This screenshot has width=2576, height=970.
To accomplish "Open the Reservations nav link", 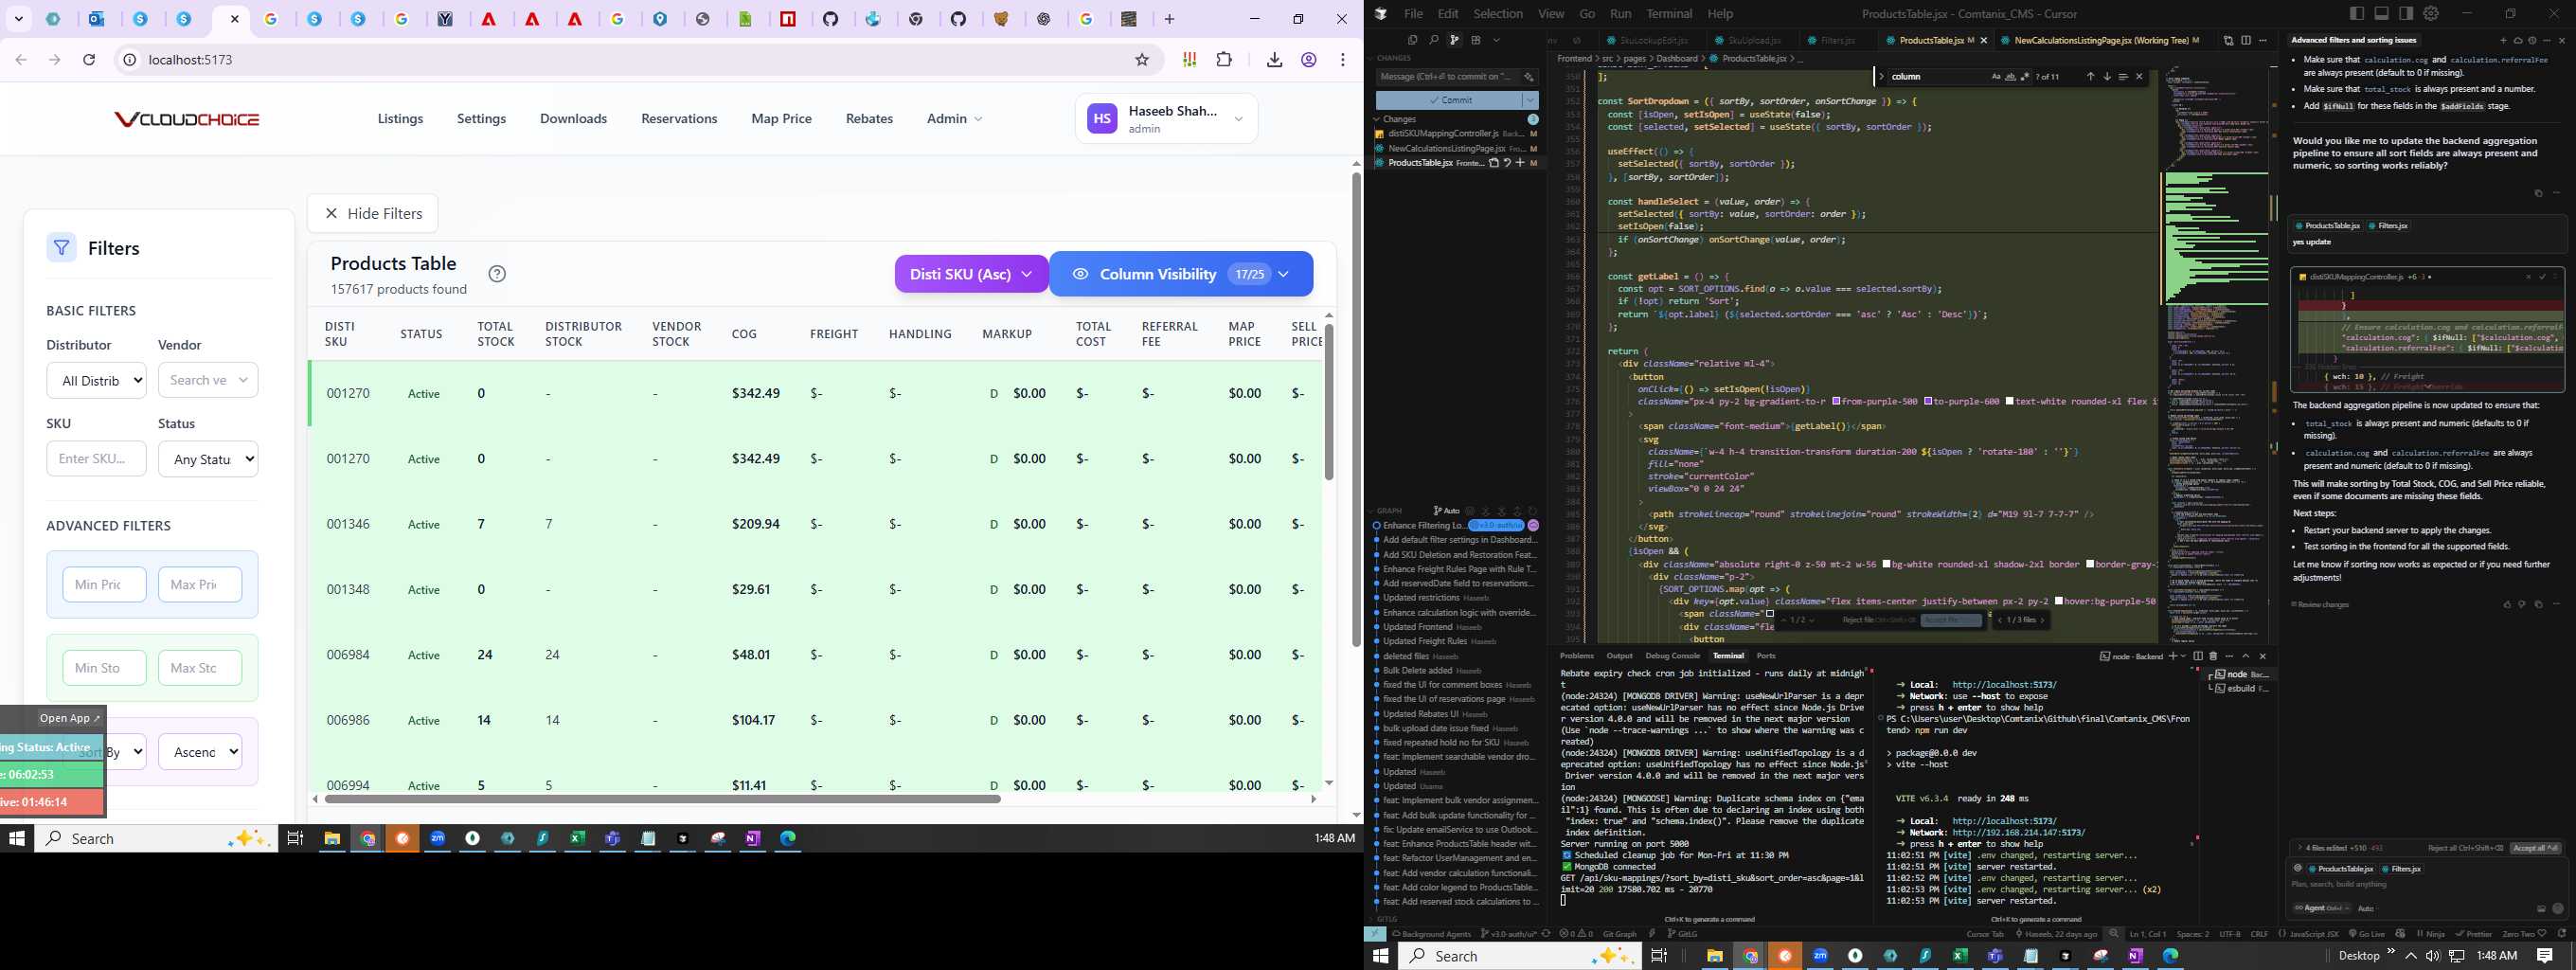I will [679, 118].
